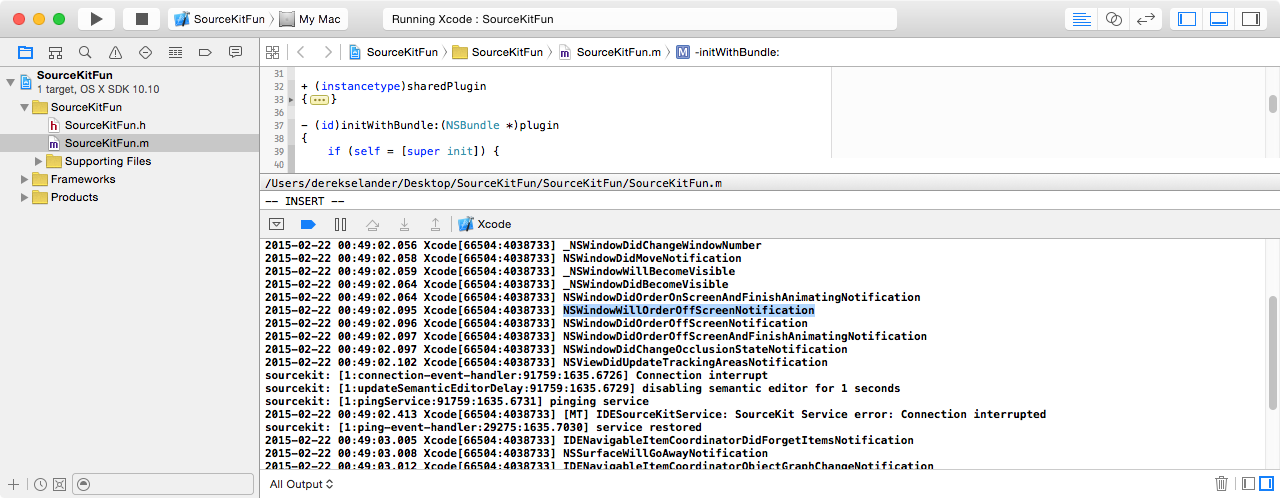
Task: Show the Standard editor
Action: click(x=1081, y=19)
